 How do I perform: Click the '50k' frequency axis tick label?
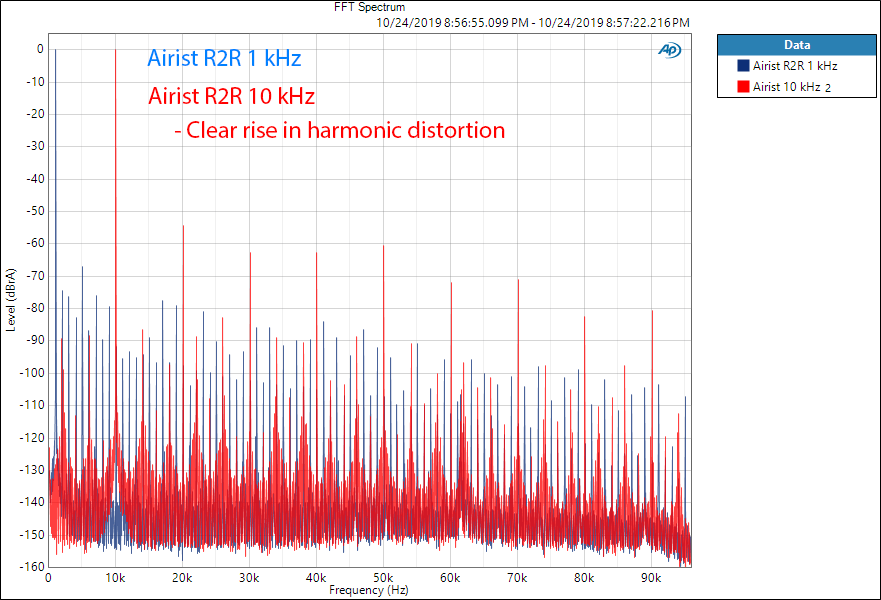click(383, 578)
